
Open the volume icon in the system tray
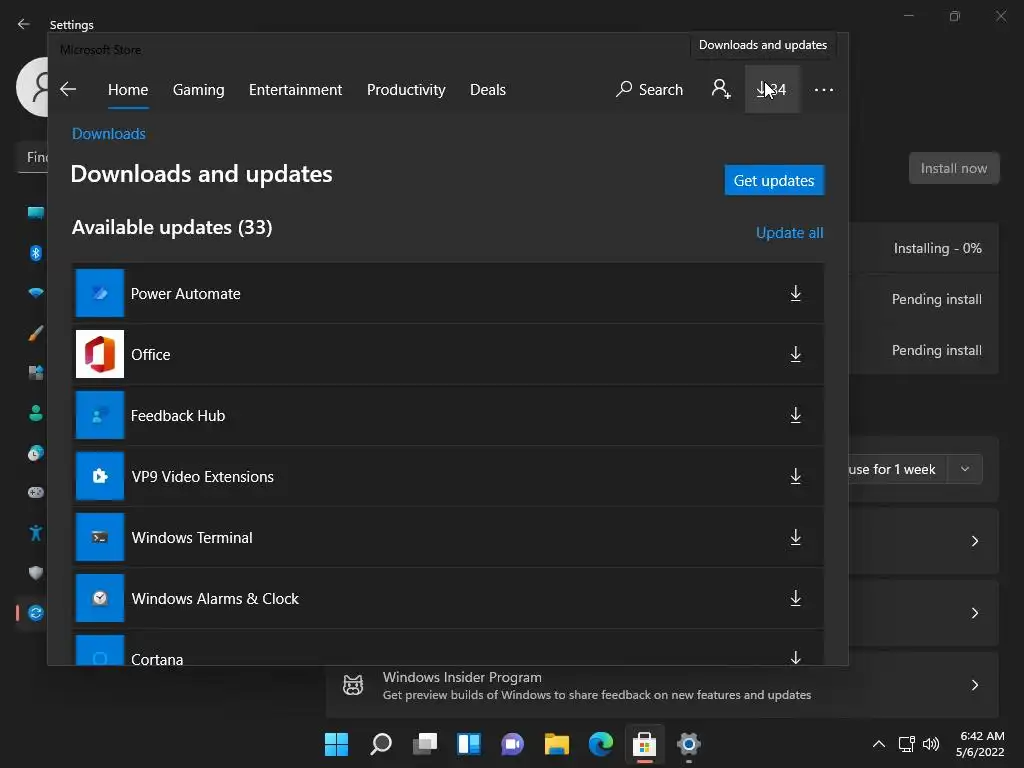(931, 744)
